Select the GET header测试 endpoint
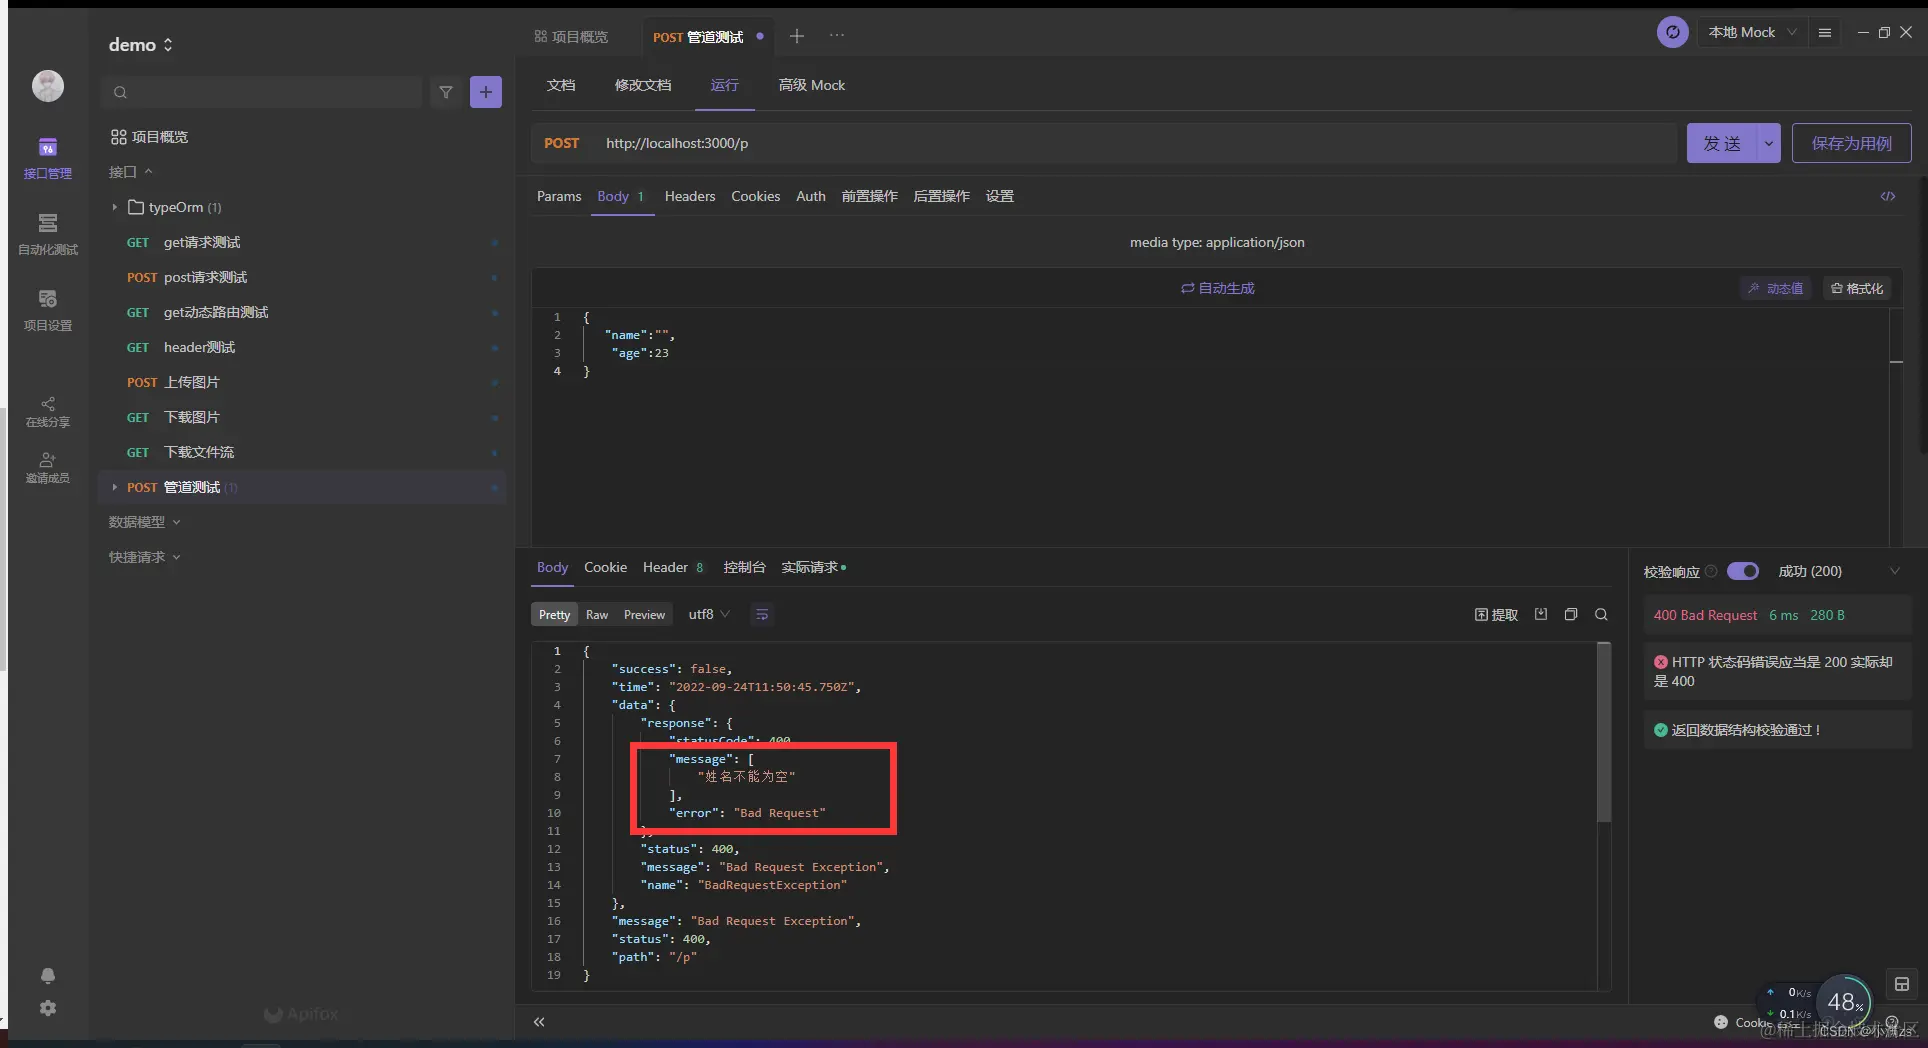Image resolution: width=1928 pixels, height=1048 pixels. click(x=301, y=347)
